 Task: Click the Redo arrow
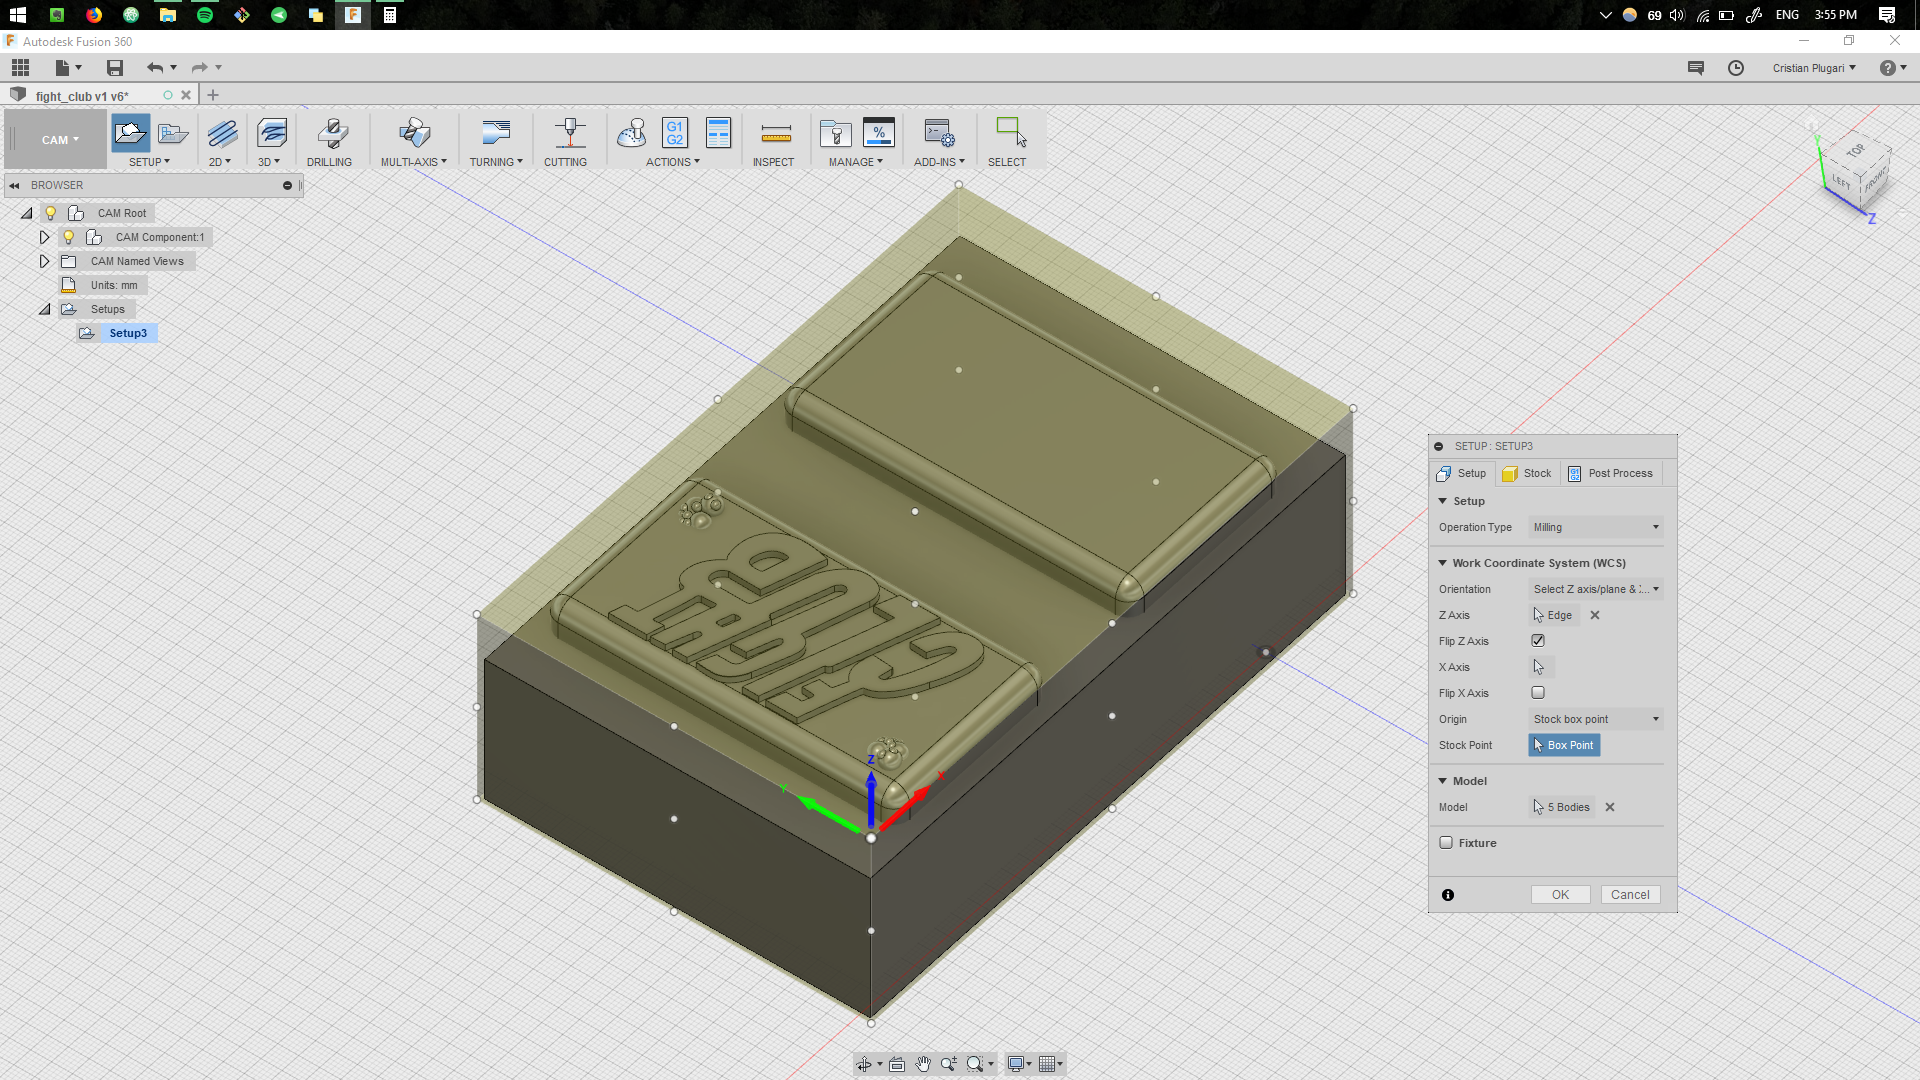(x=199, y=68)
